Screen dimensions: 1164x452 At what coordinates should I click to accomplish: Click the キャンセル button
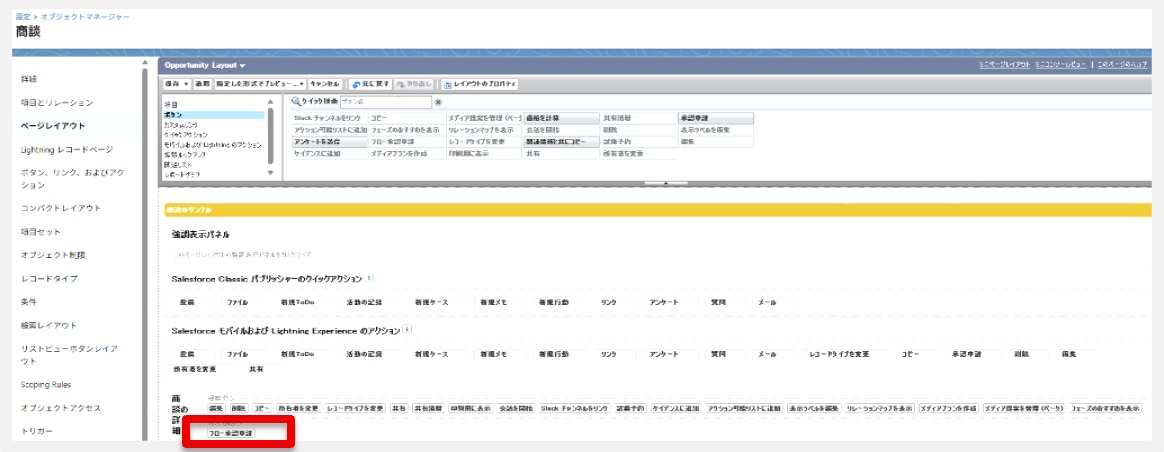(325, 84)
